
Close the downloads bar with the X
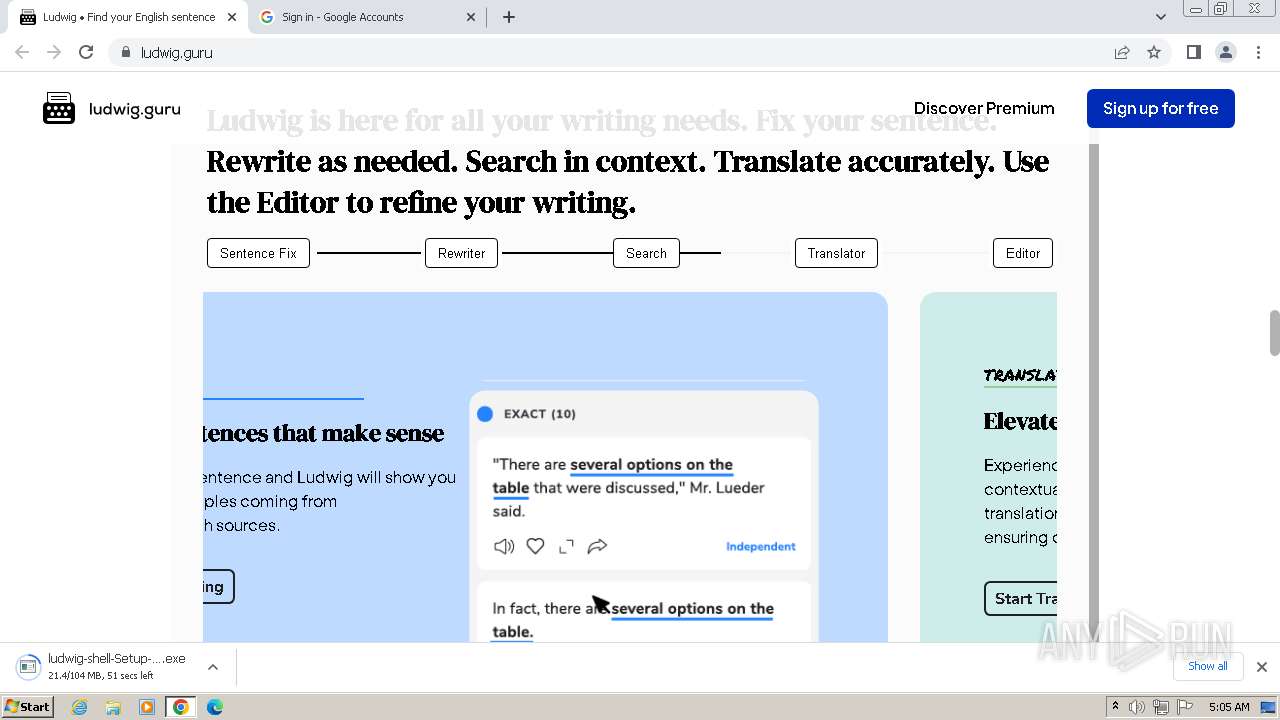pos(1261,667)
